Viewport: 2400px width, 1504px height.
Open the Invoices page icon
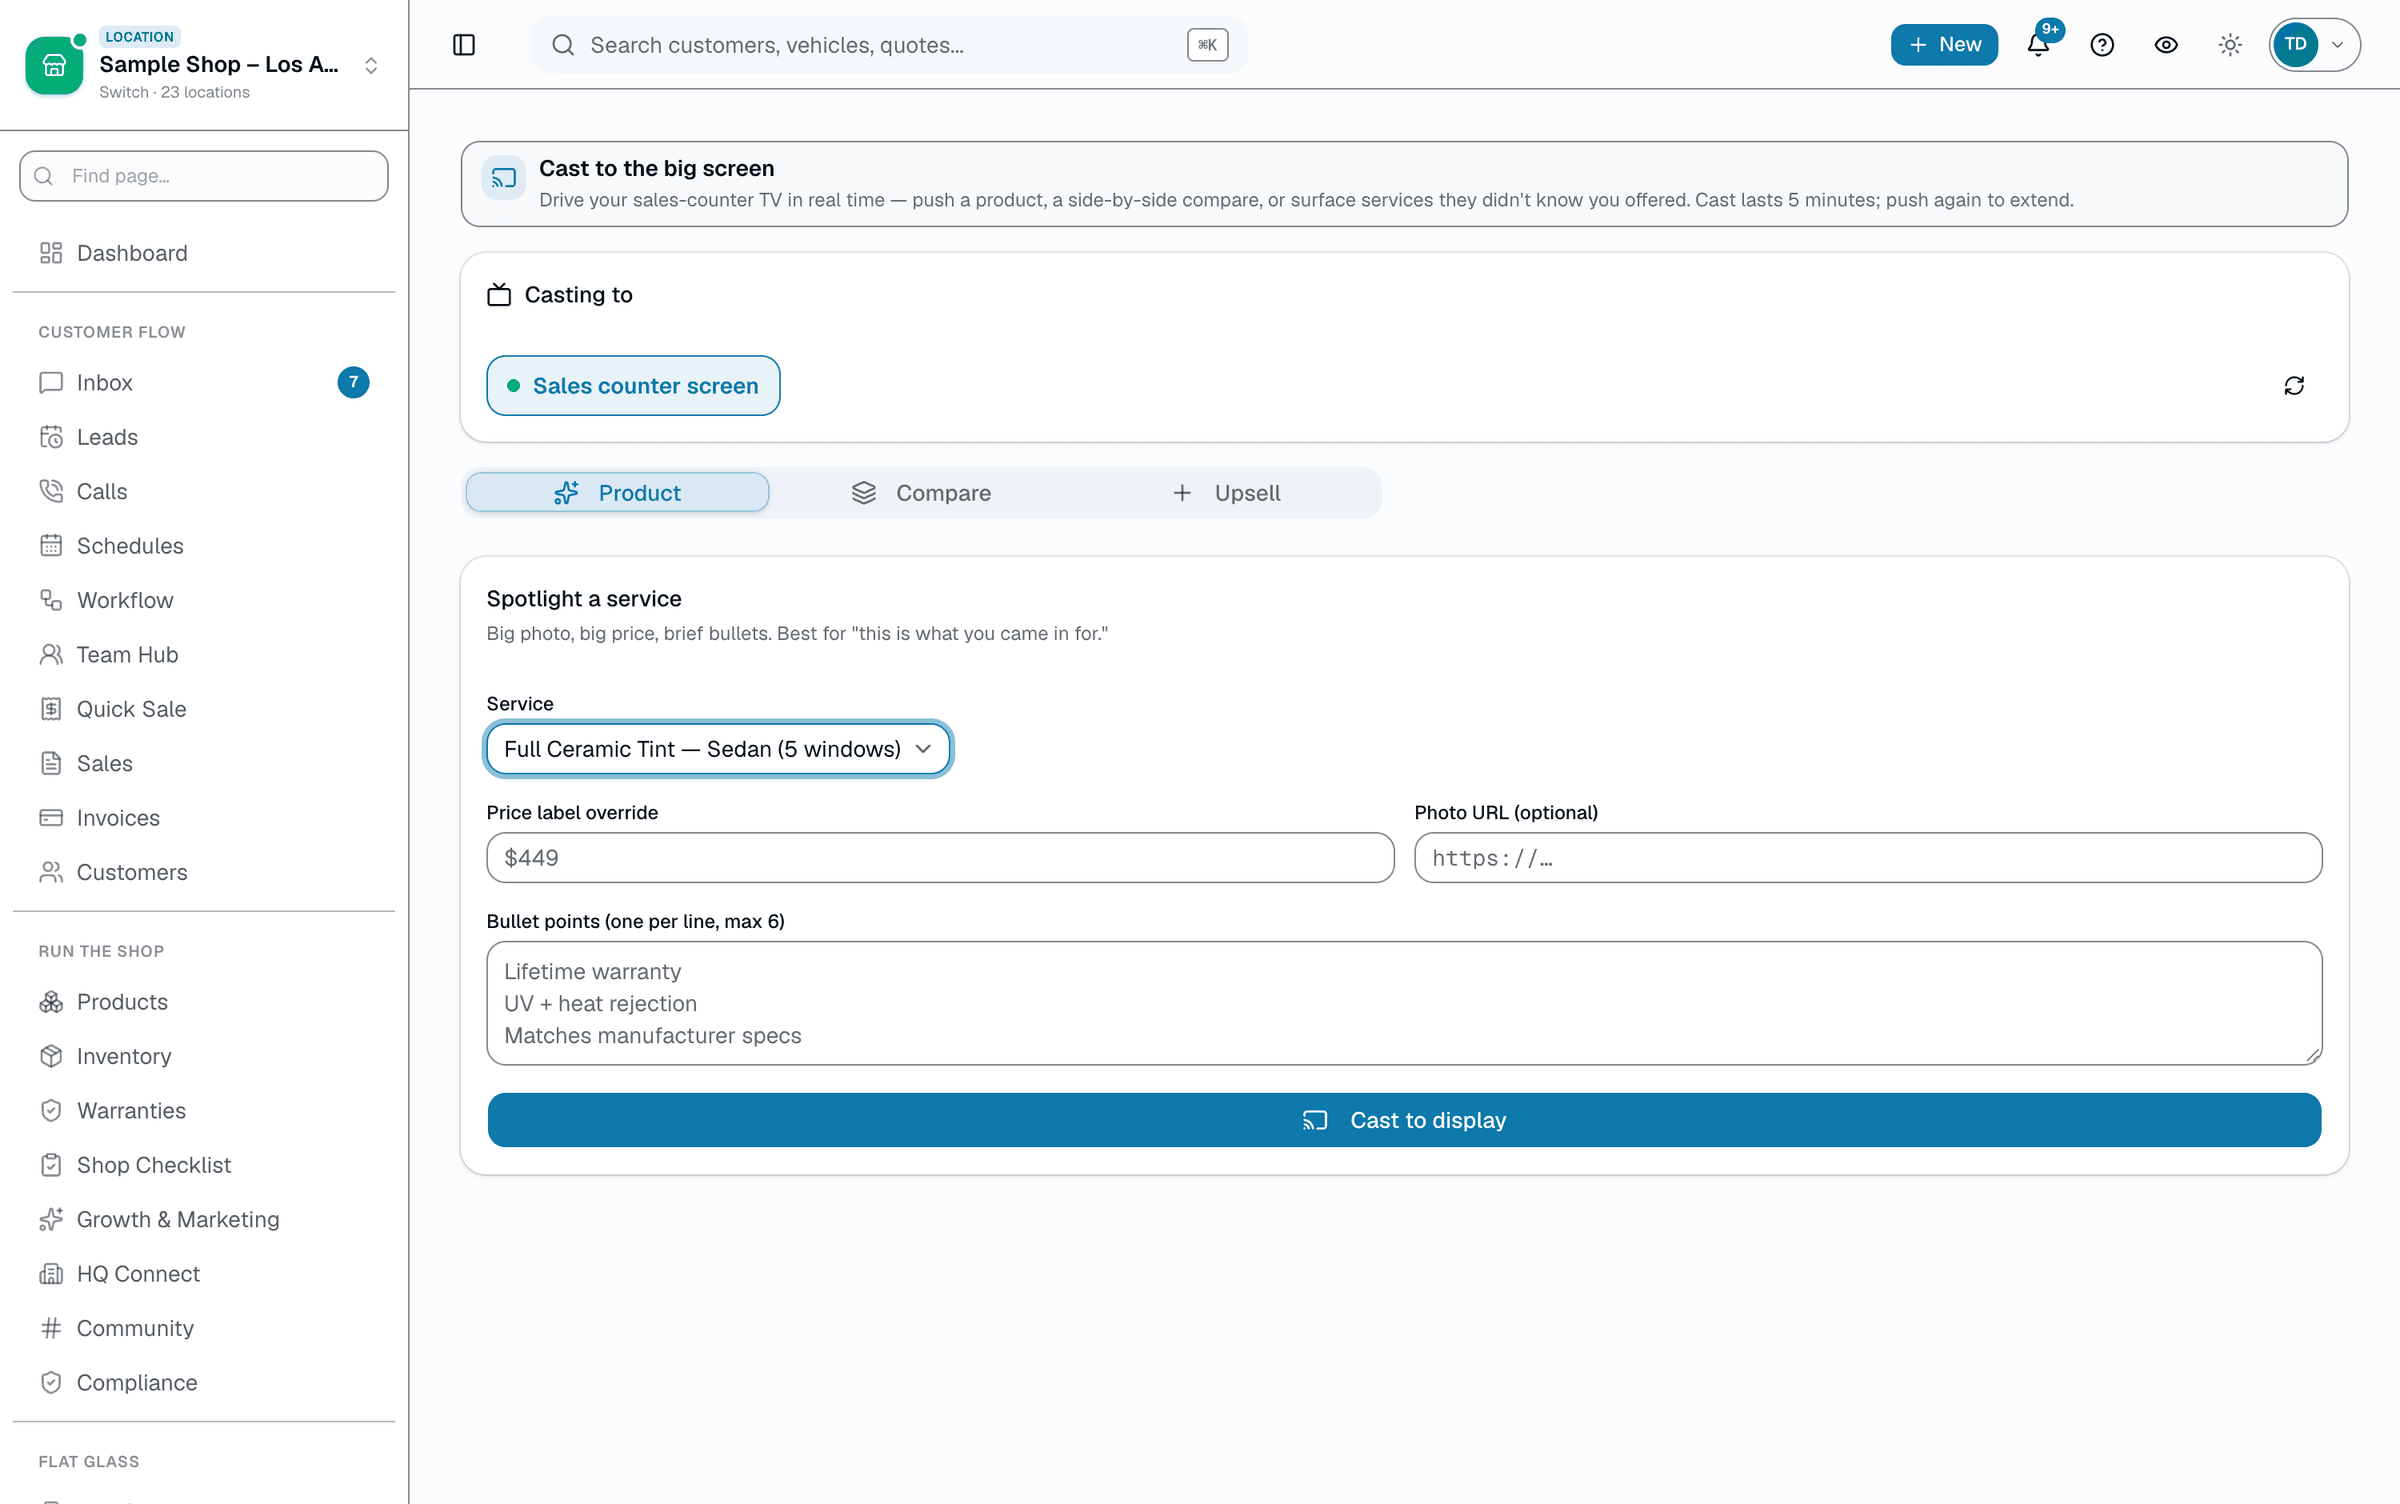coord(51,818)
